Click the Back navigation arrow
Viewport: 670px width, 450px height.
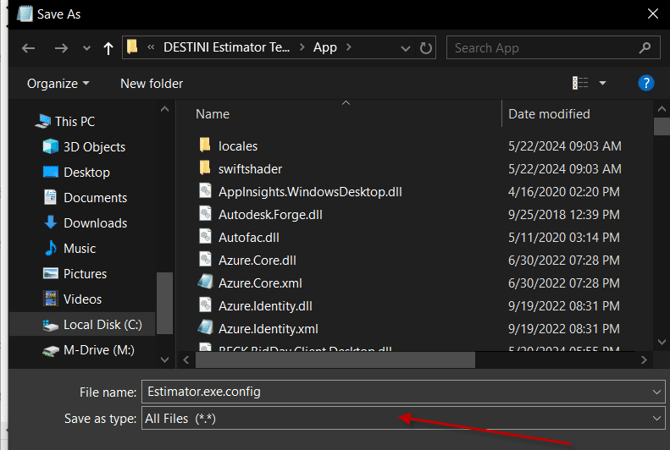[28, 47]
